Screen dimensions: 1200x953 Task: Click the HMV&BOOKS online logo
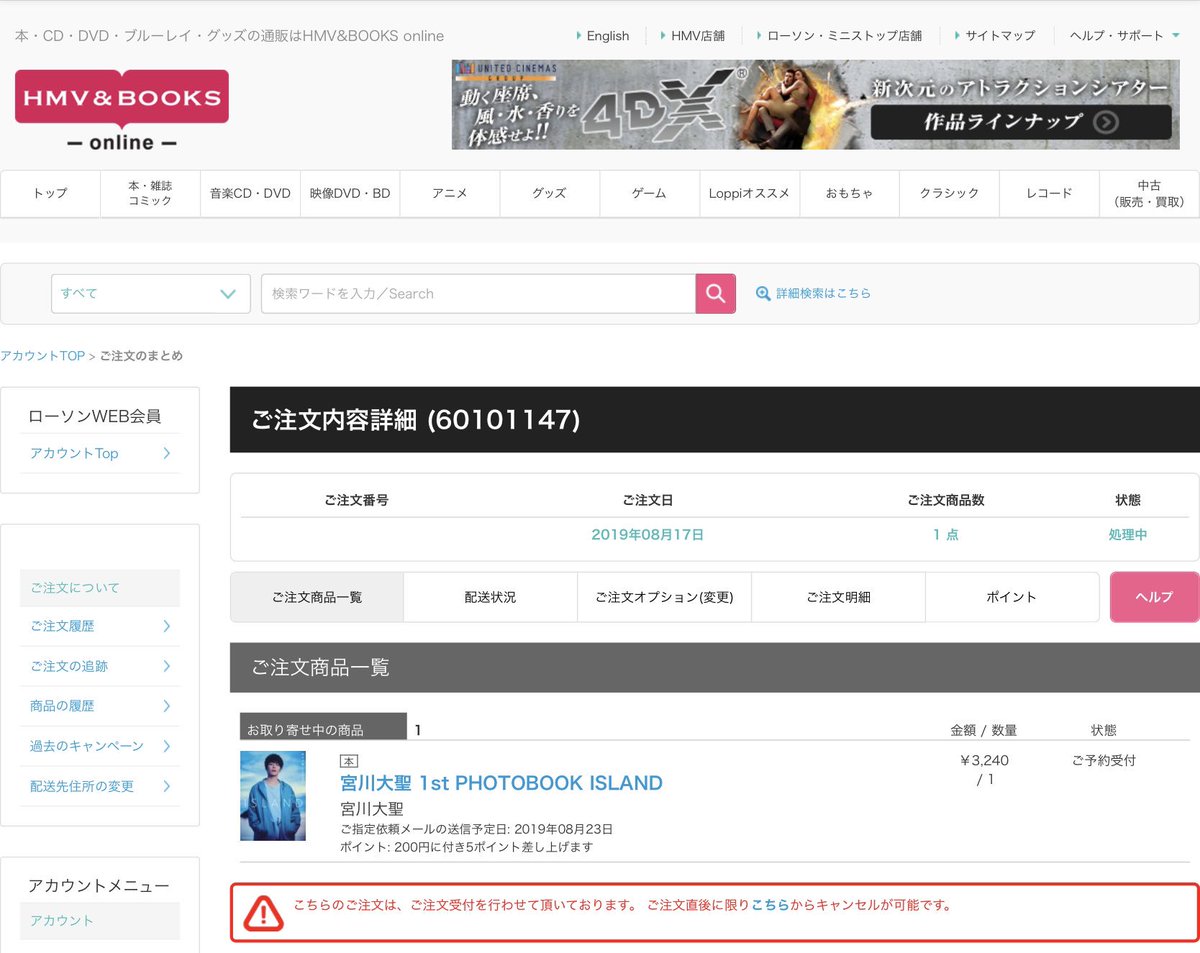[122, 110]
